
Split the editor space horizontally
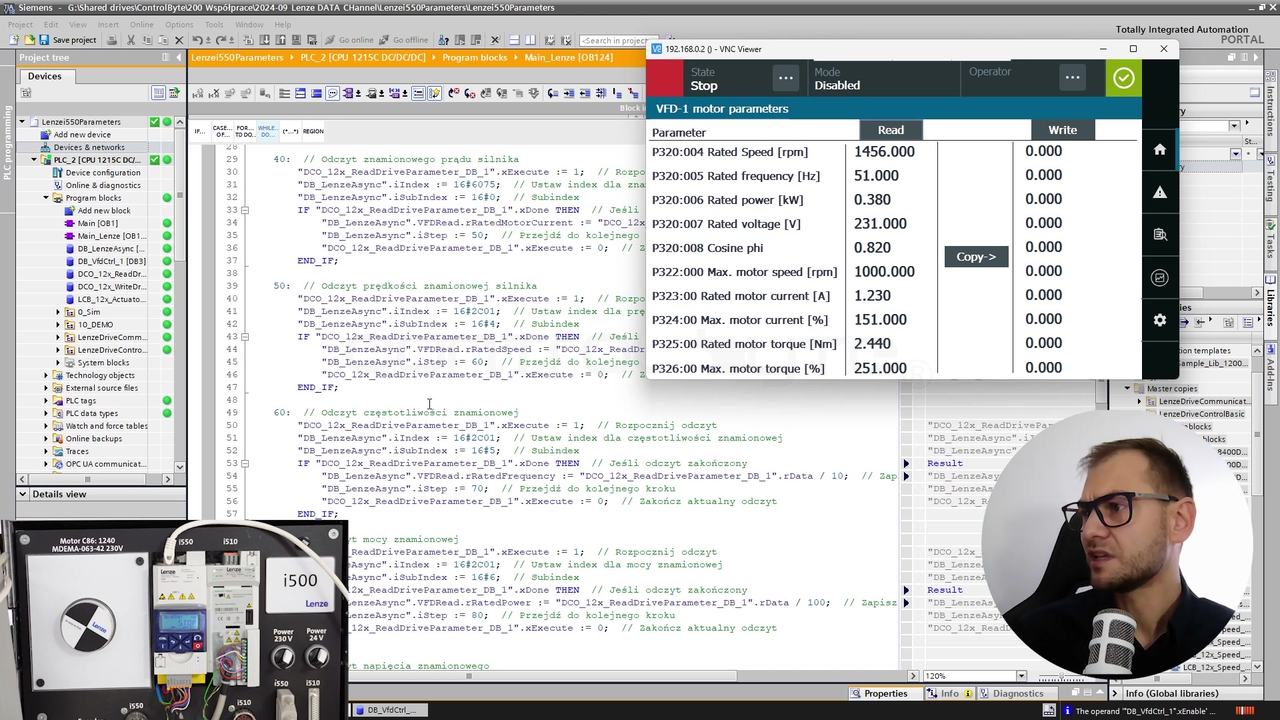(514, 40)
